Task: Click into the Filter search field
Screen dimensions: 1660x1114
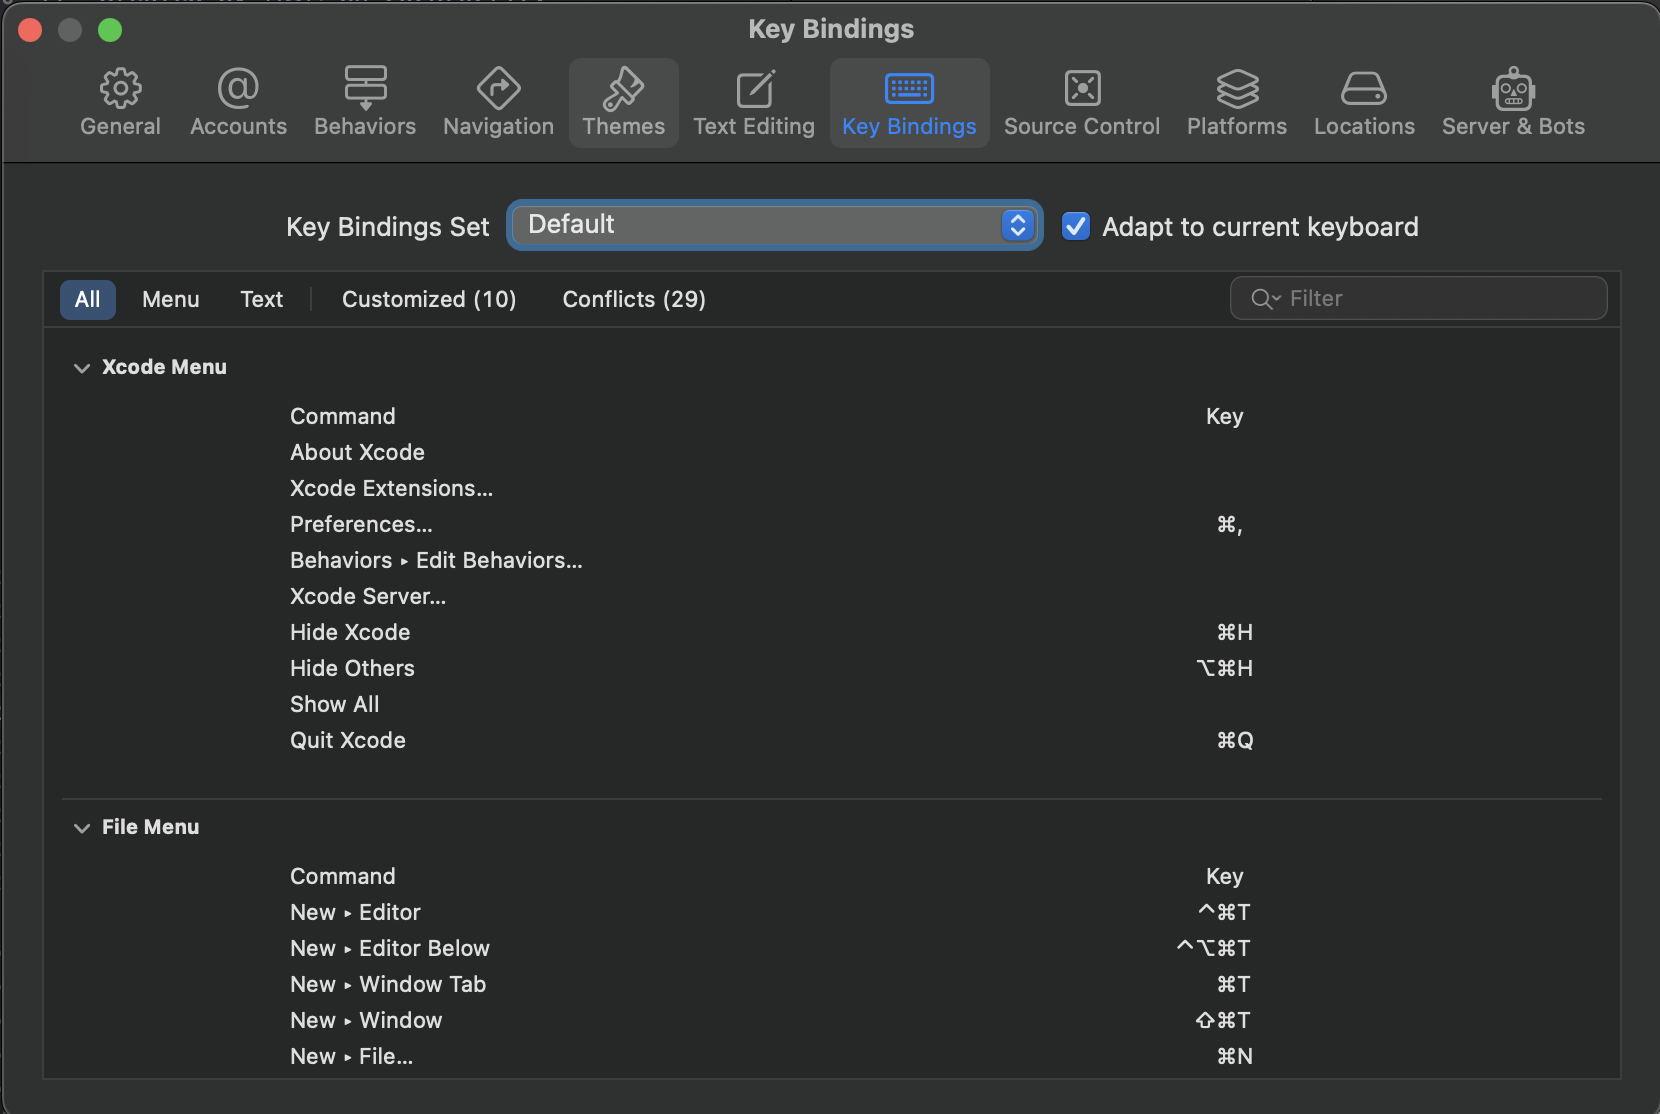Action: tap(1419, 298)
